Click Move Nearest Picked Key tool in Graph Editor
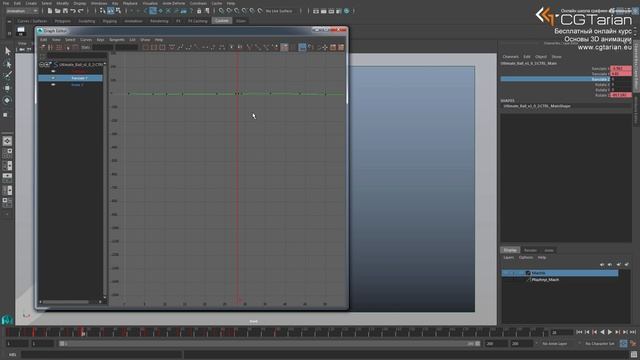The height and width of the screenshot is (360, 640). click(x=42, y=47)
